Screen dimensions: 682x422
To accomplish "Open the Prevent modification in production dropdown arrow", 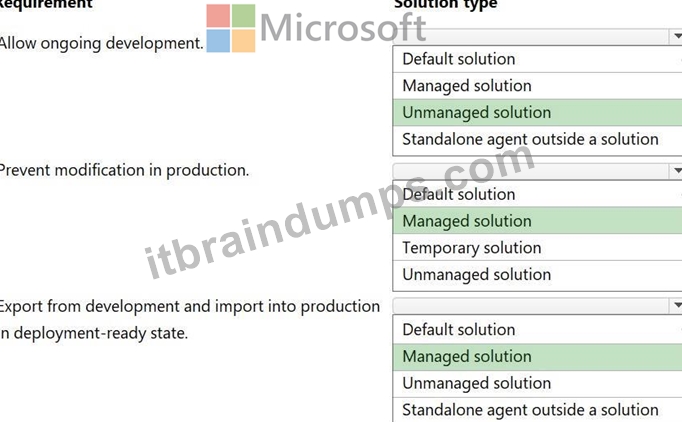I will point(676,171).
